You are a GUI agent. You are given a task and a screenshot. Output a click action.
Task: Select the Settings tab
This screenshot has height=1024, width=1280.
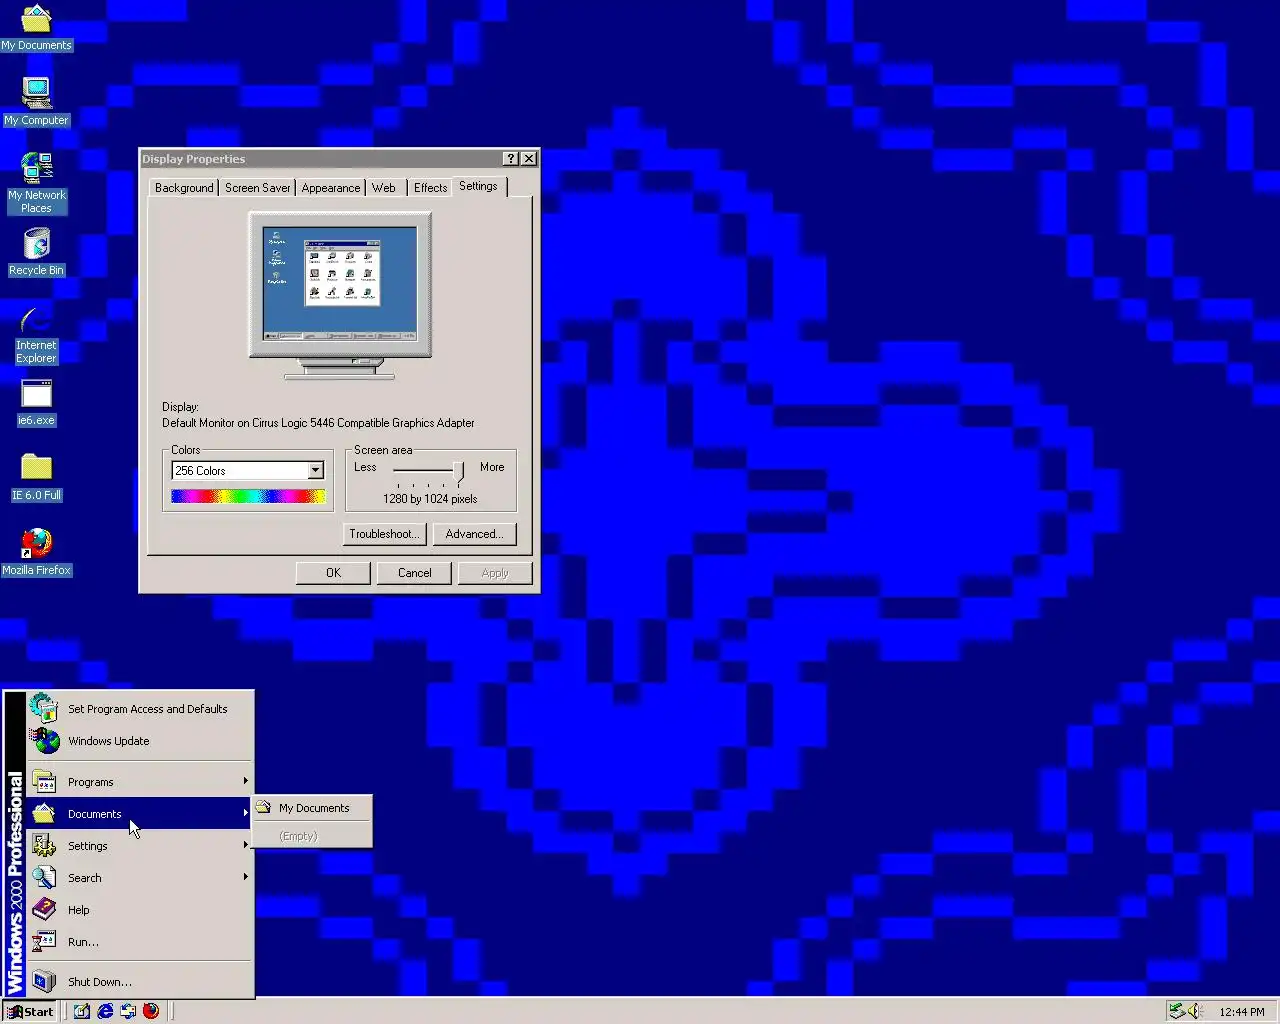[x=478, y=186]
